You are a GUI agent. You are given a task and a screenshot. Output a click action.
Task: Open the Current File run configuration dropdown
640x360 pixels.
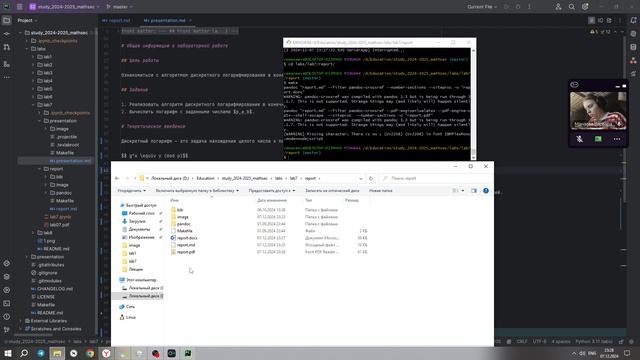pyautogui.click(x=482, y=7)
